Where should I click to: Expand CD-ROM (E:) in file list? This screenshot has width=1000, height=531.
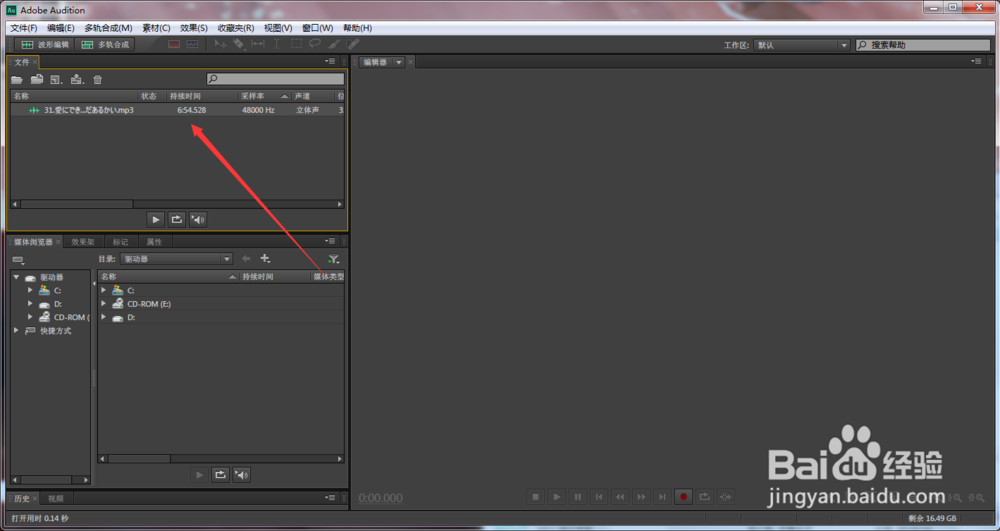tap(103, 303)
